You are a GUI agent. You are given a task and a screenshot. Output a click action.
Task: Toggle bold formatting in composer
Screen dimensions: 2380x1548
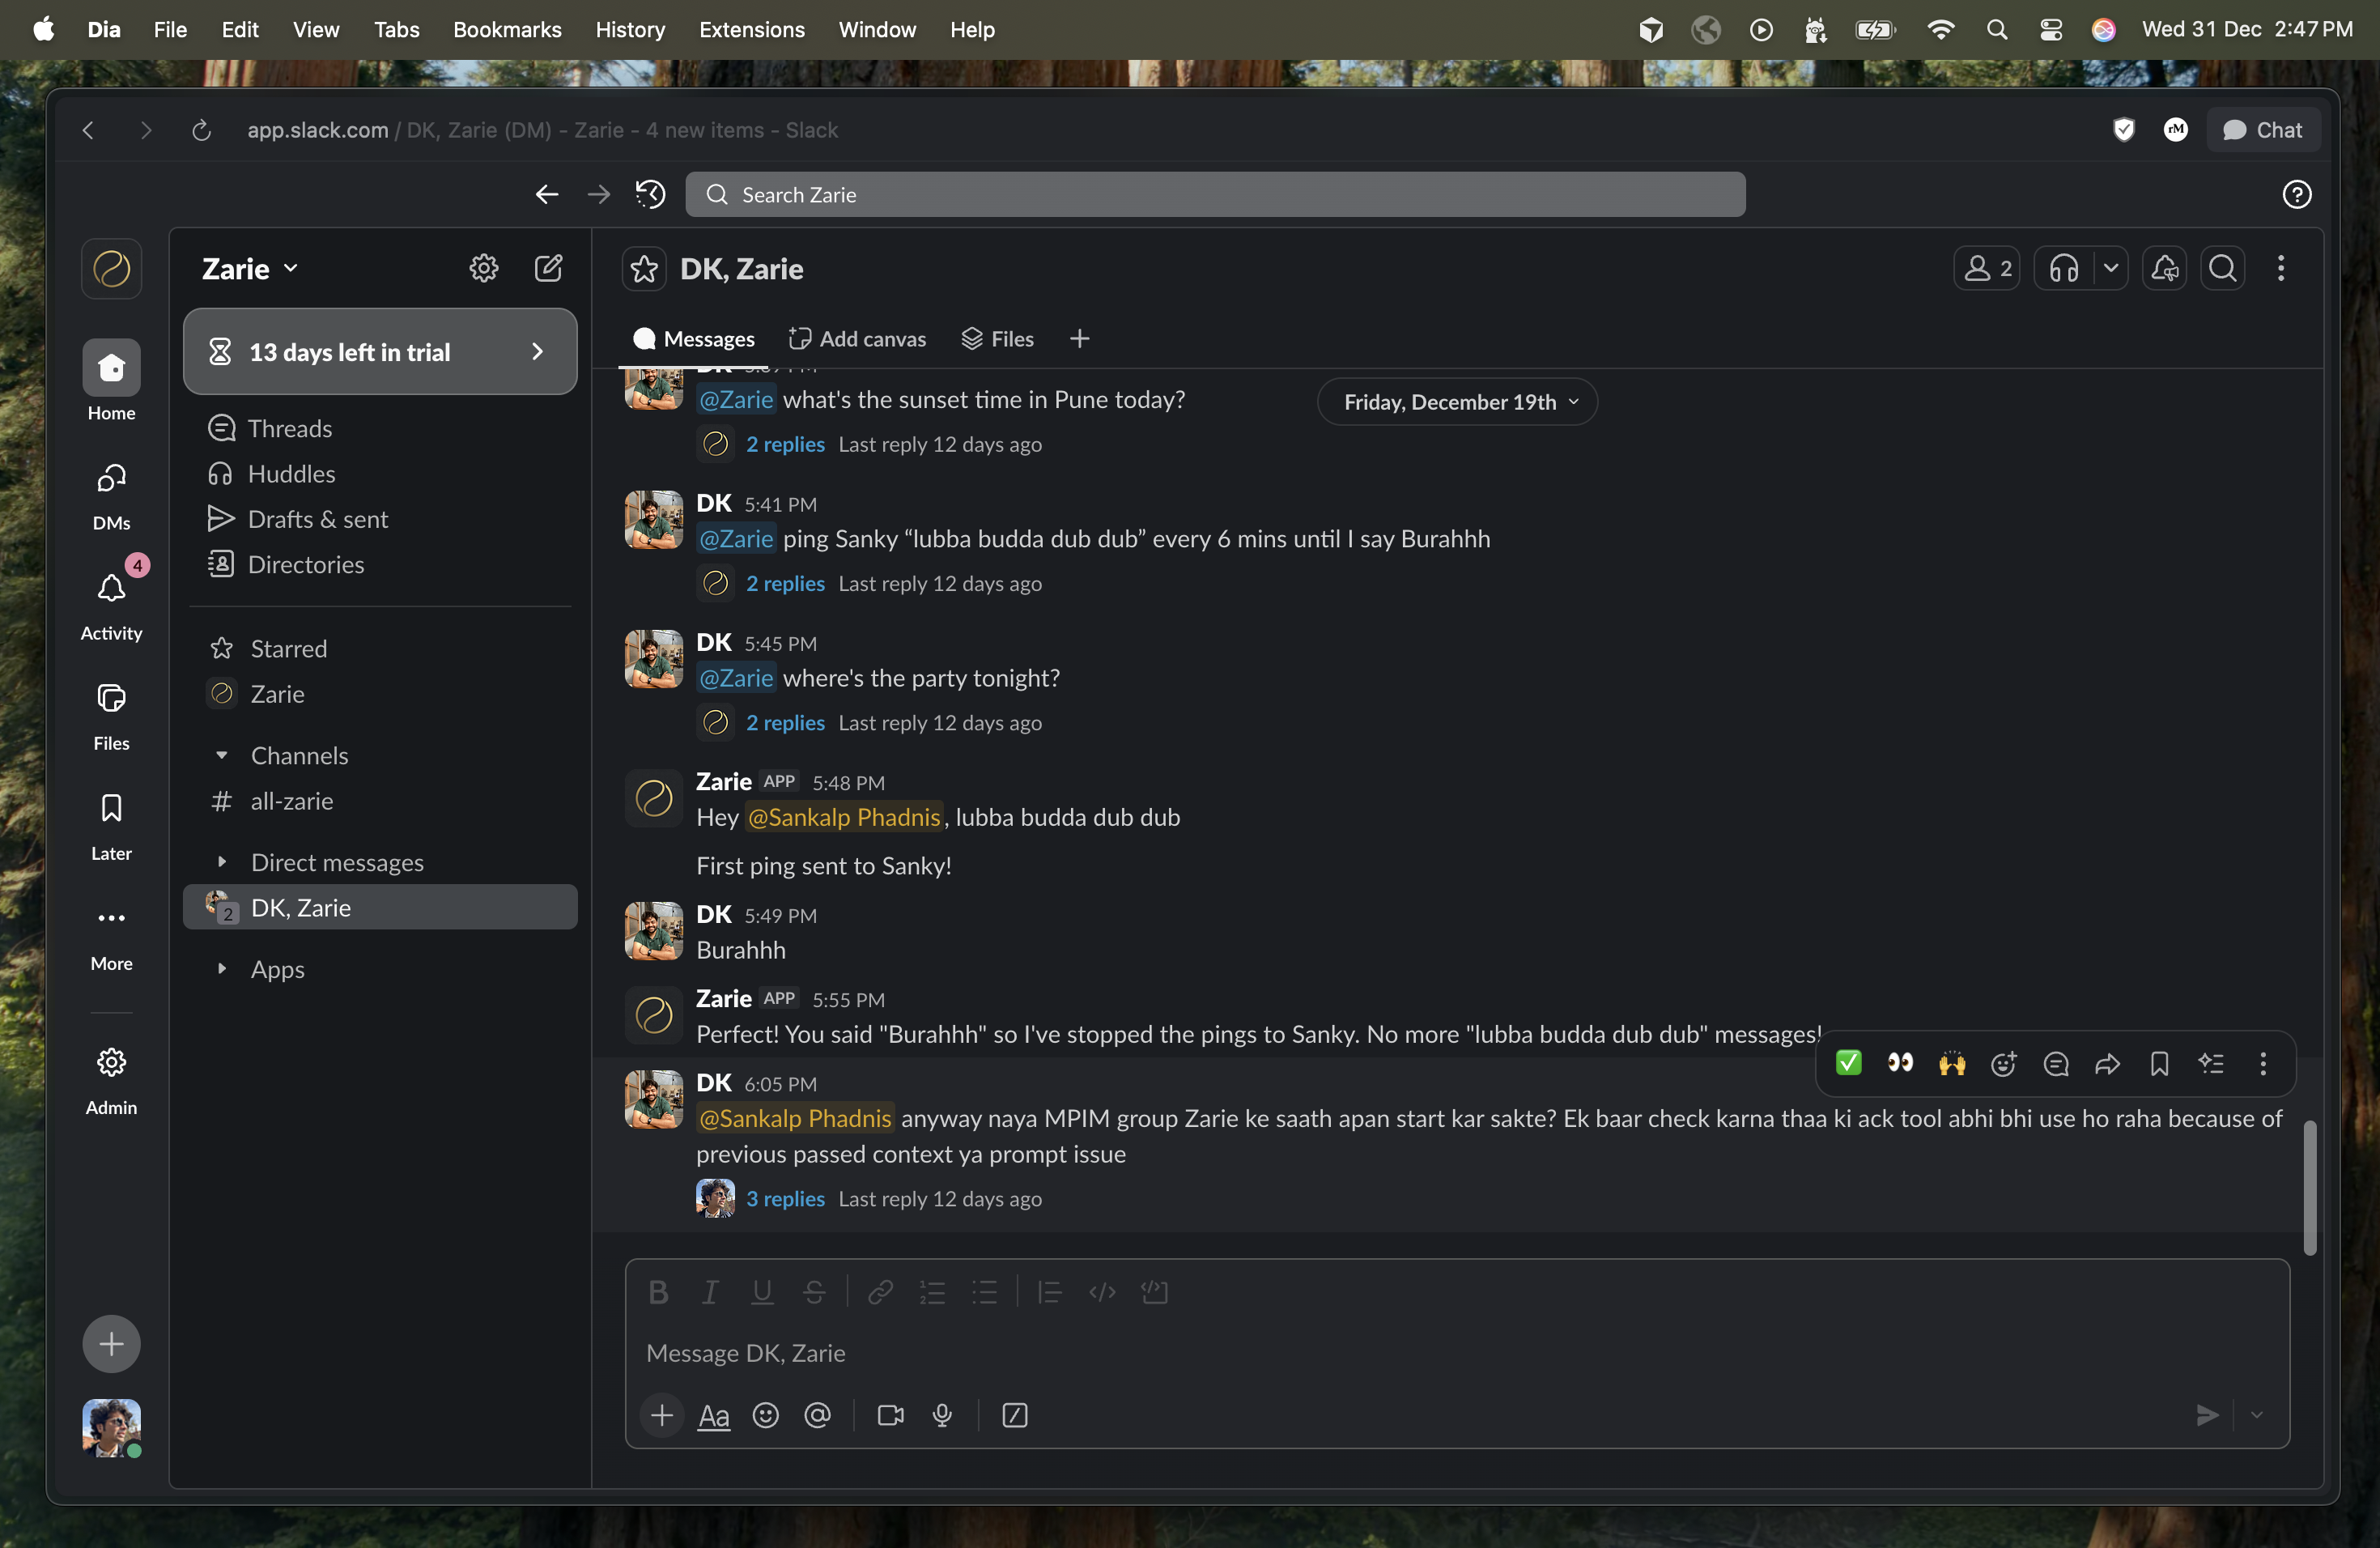[658, 1292]
